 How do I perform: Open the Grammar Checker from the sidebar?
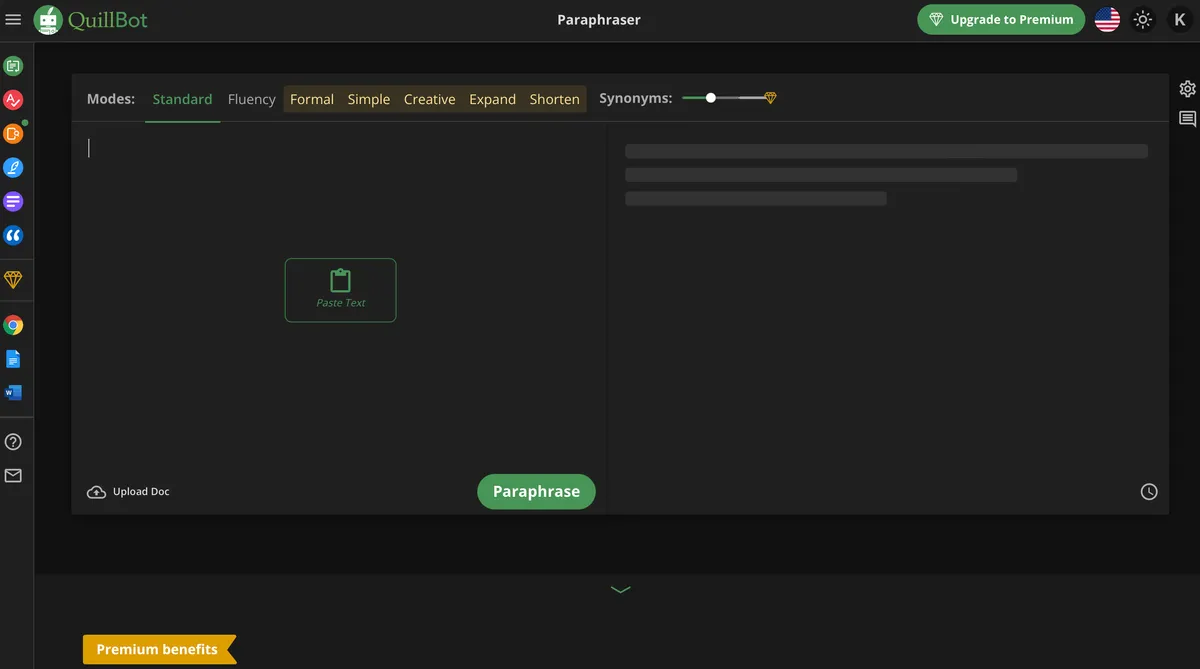[x=14, y=99]
